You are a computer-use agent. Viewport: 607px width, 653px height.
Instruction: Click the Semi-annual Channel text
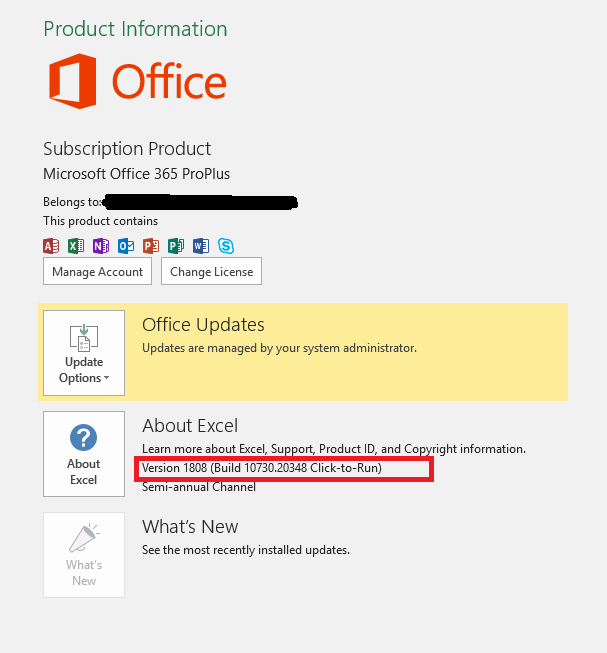coord(199,487)
